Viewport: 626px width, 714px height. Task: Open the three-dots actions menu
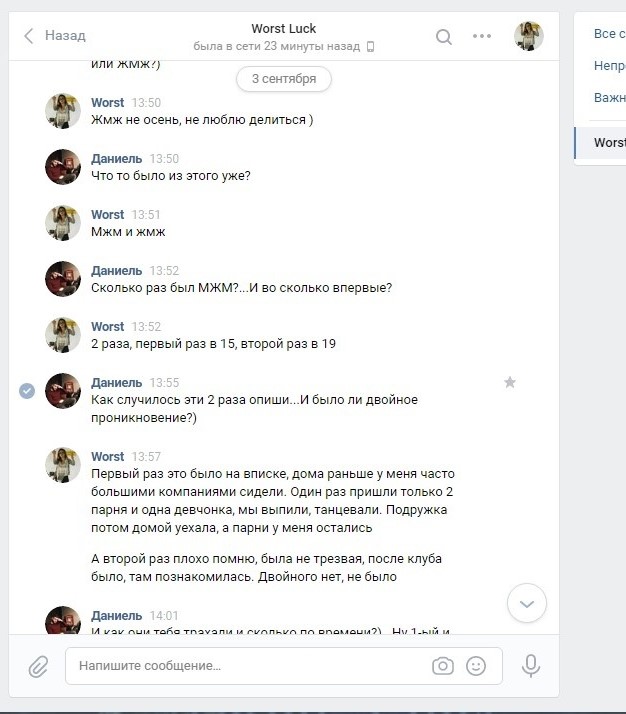[482, 36]
